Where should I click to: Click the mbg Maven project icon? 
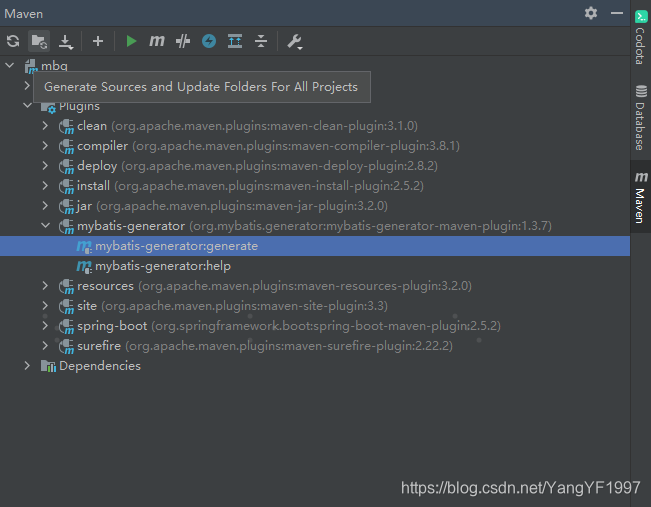point(31,66)
